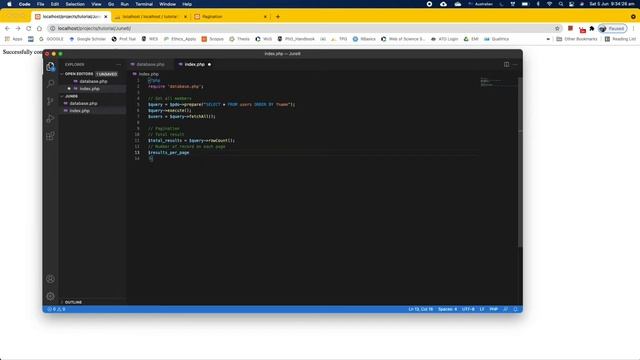
Task: Change indentation via Spaces: 4
Action: tap(447, 309)
